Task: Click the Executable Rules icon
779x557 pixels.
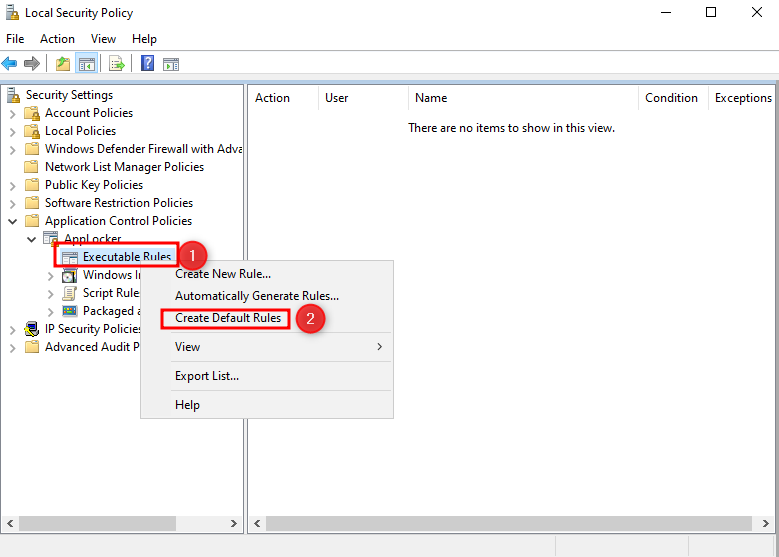Action: pyautogui.click(x=70, y=257)
